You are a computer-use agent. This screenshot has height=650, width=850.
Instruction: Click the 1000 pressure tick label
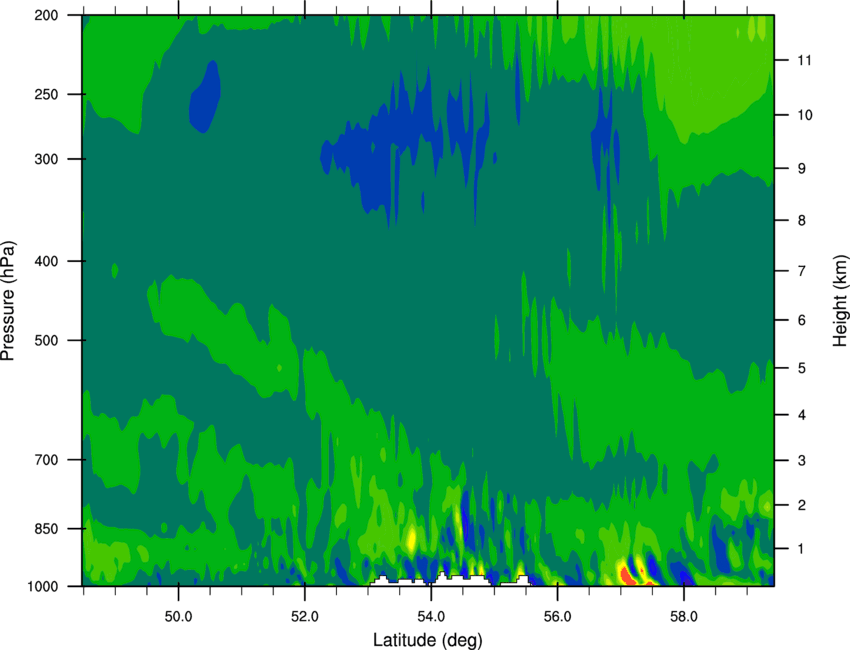point(44,586)
